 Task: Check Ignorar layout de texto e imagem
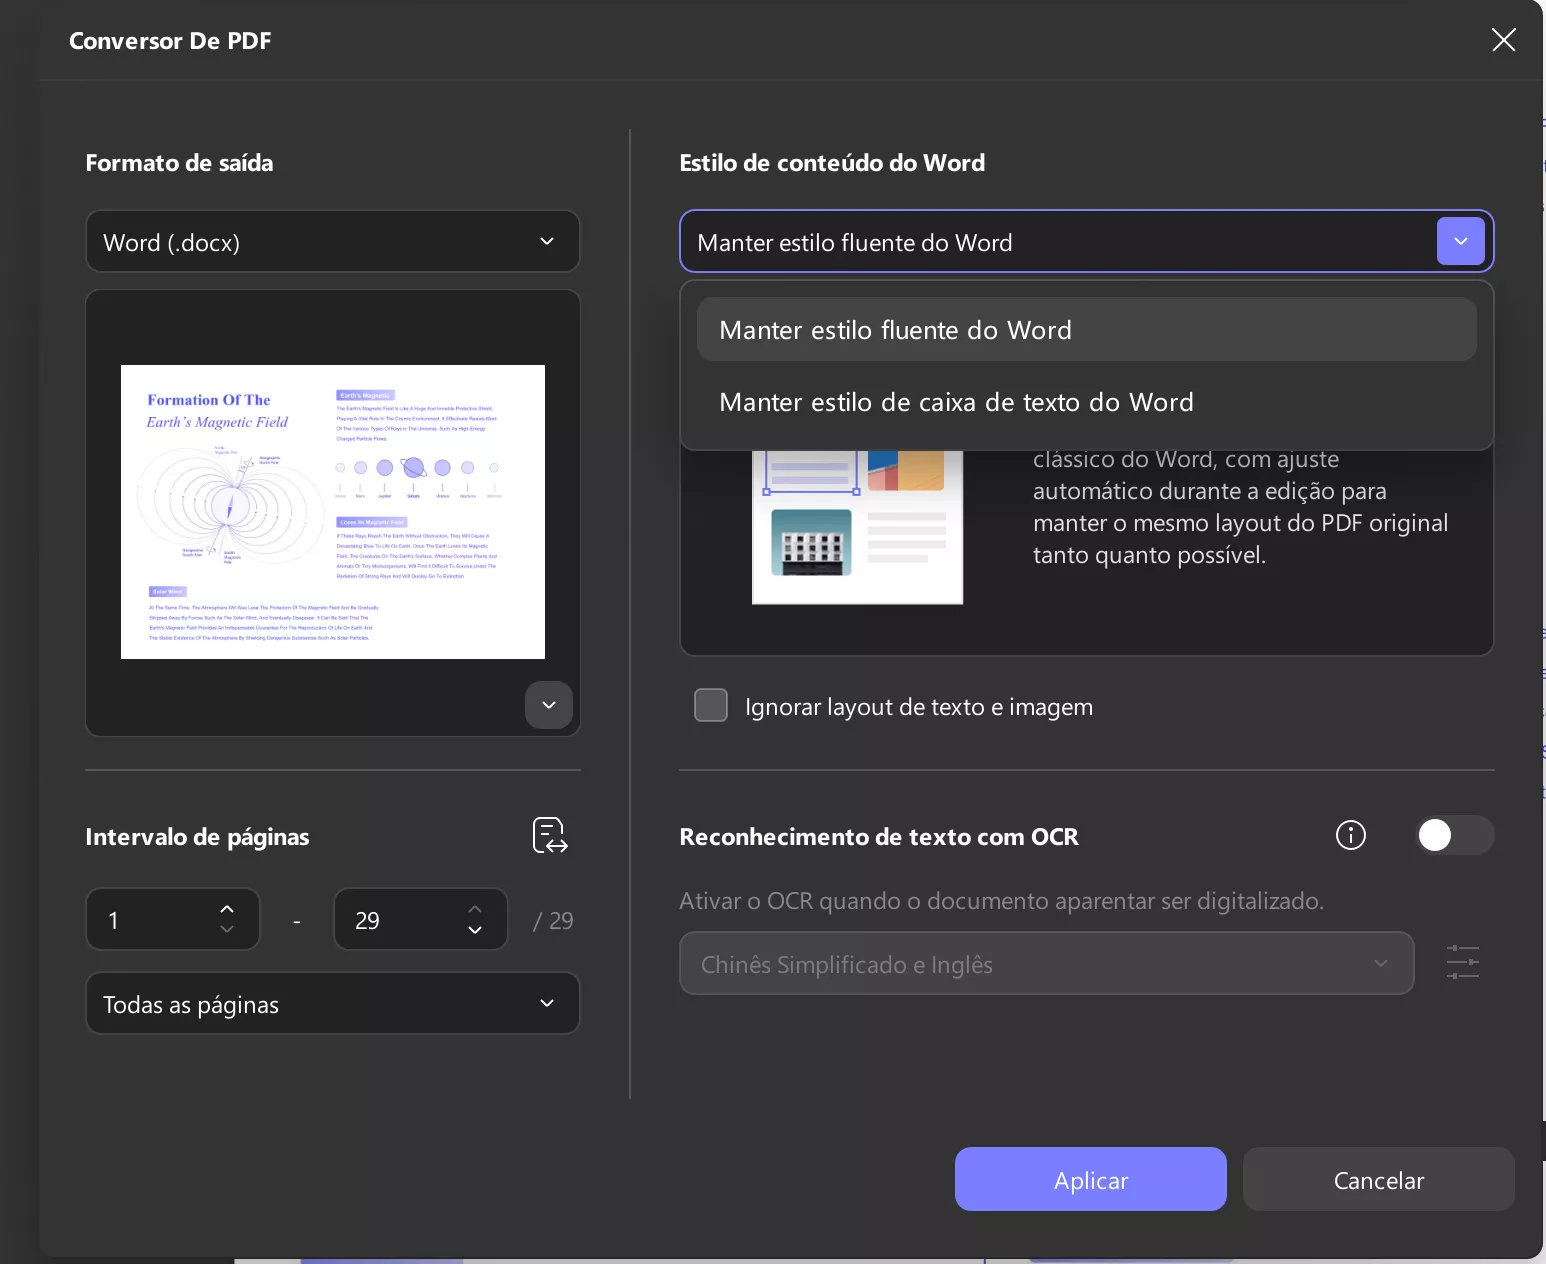(x=711, y=705)
